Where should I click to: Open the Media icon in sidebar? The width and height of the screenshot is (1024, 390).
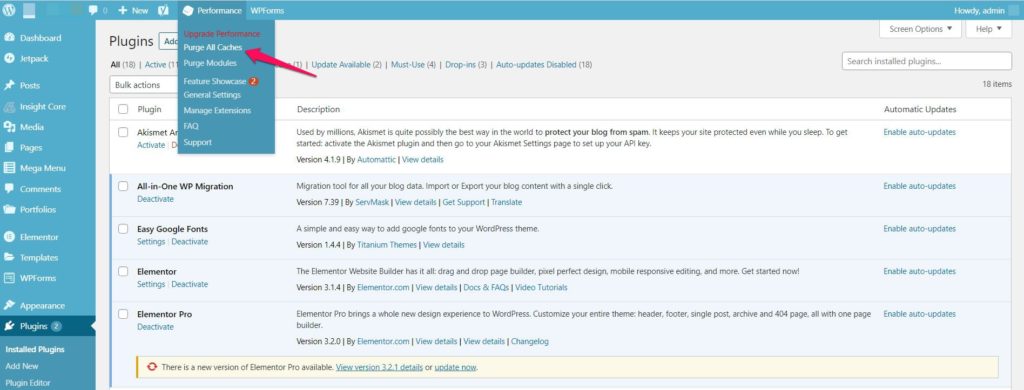point(9,127)
